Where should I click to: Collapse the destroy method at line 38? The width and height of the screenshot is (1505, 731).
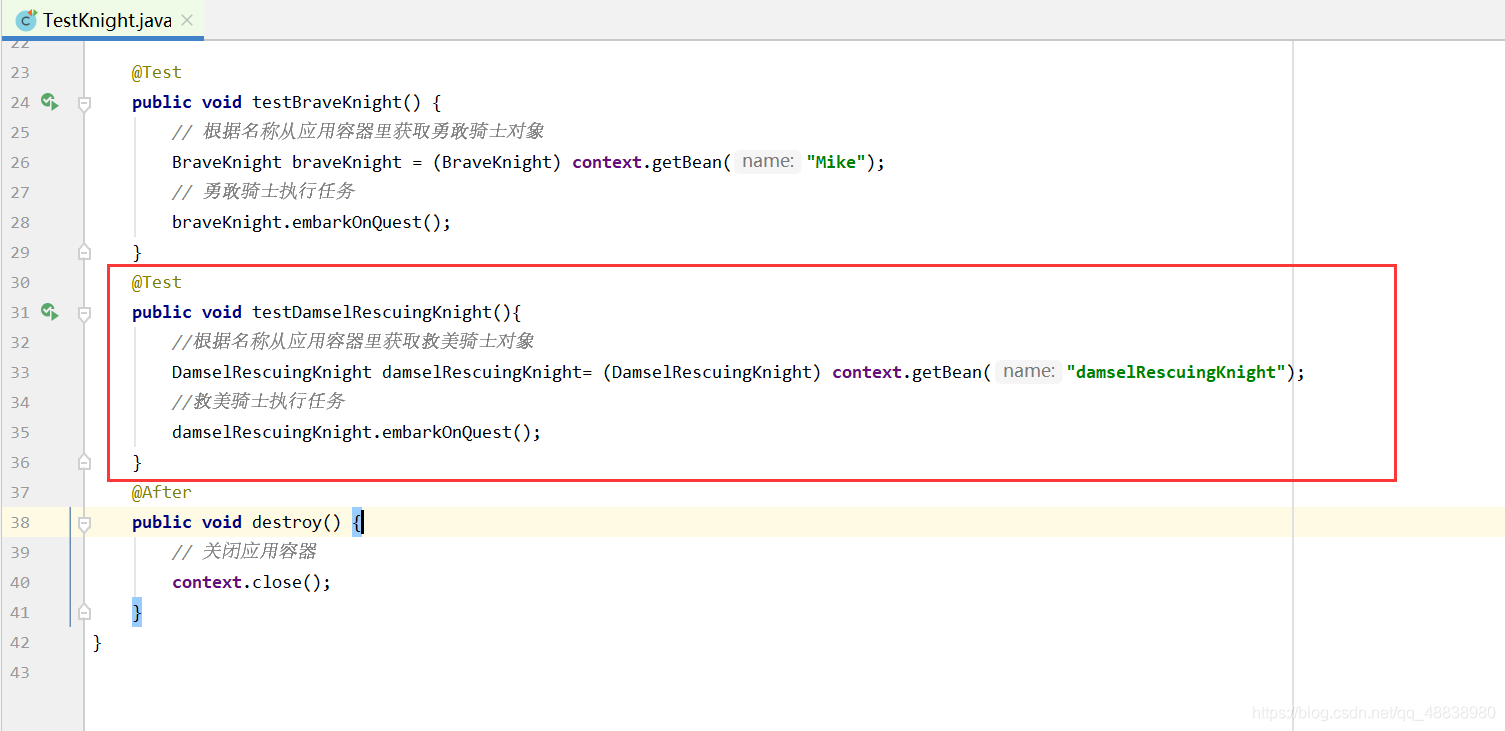[84, 522]
